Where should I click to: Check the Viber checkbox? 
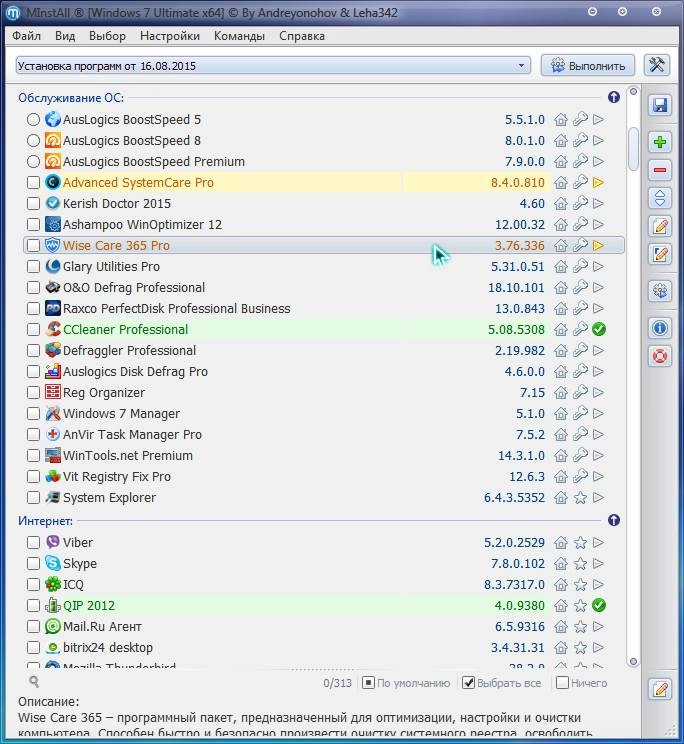pyautogui.click(x=33, y=542)
